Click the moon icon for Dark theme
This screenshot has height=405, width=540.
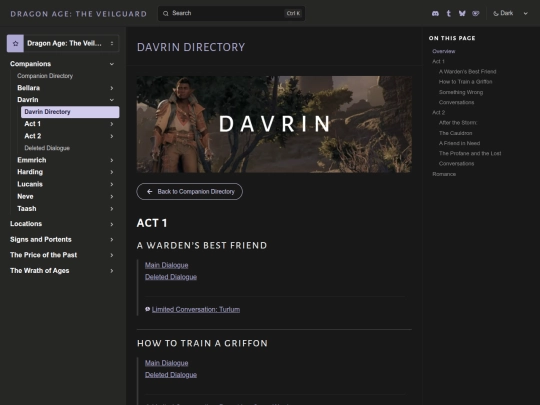pos(496,13)
